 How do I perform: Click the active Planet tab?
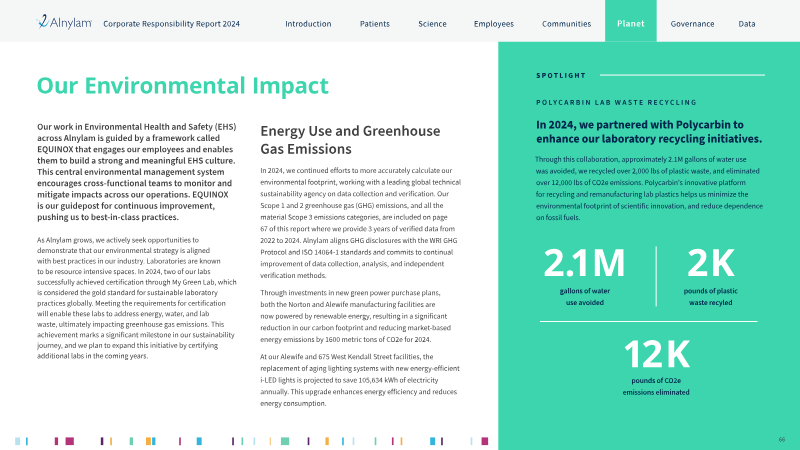coord(631,21)
